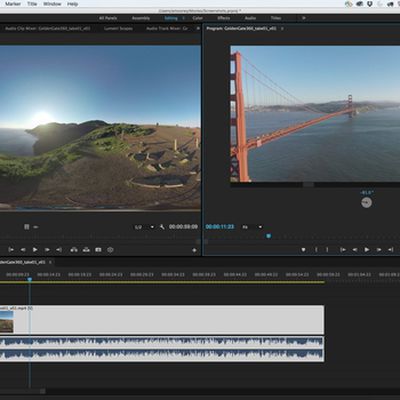
Task: Open the Help menu in menu bar
Action: tap(72, 4)
